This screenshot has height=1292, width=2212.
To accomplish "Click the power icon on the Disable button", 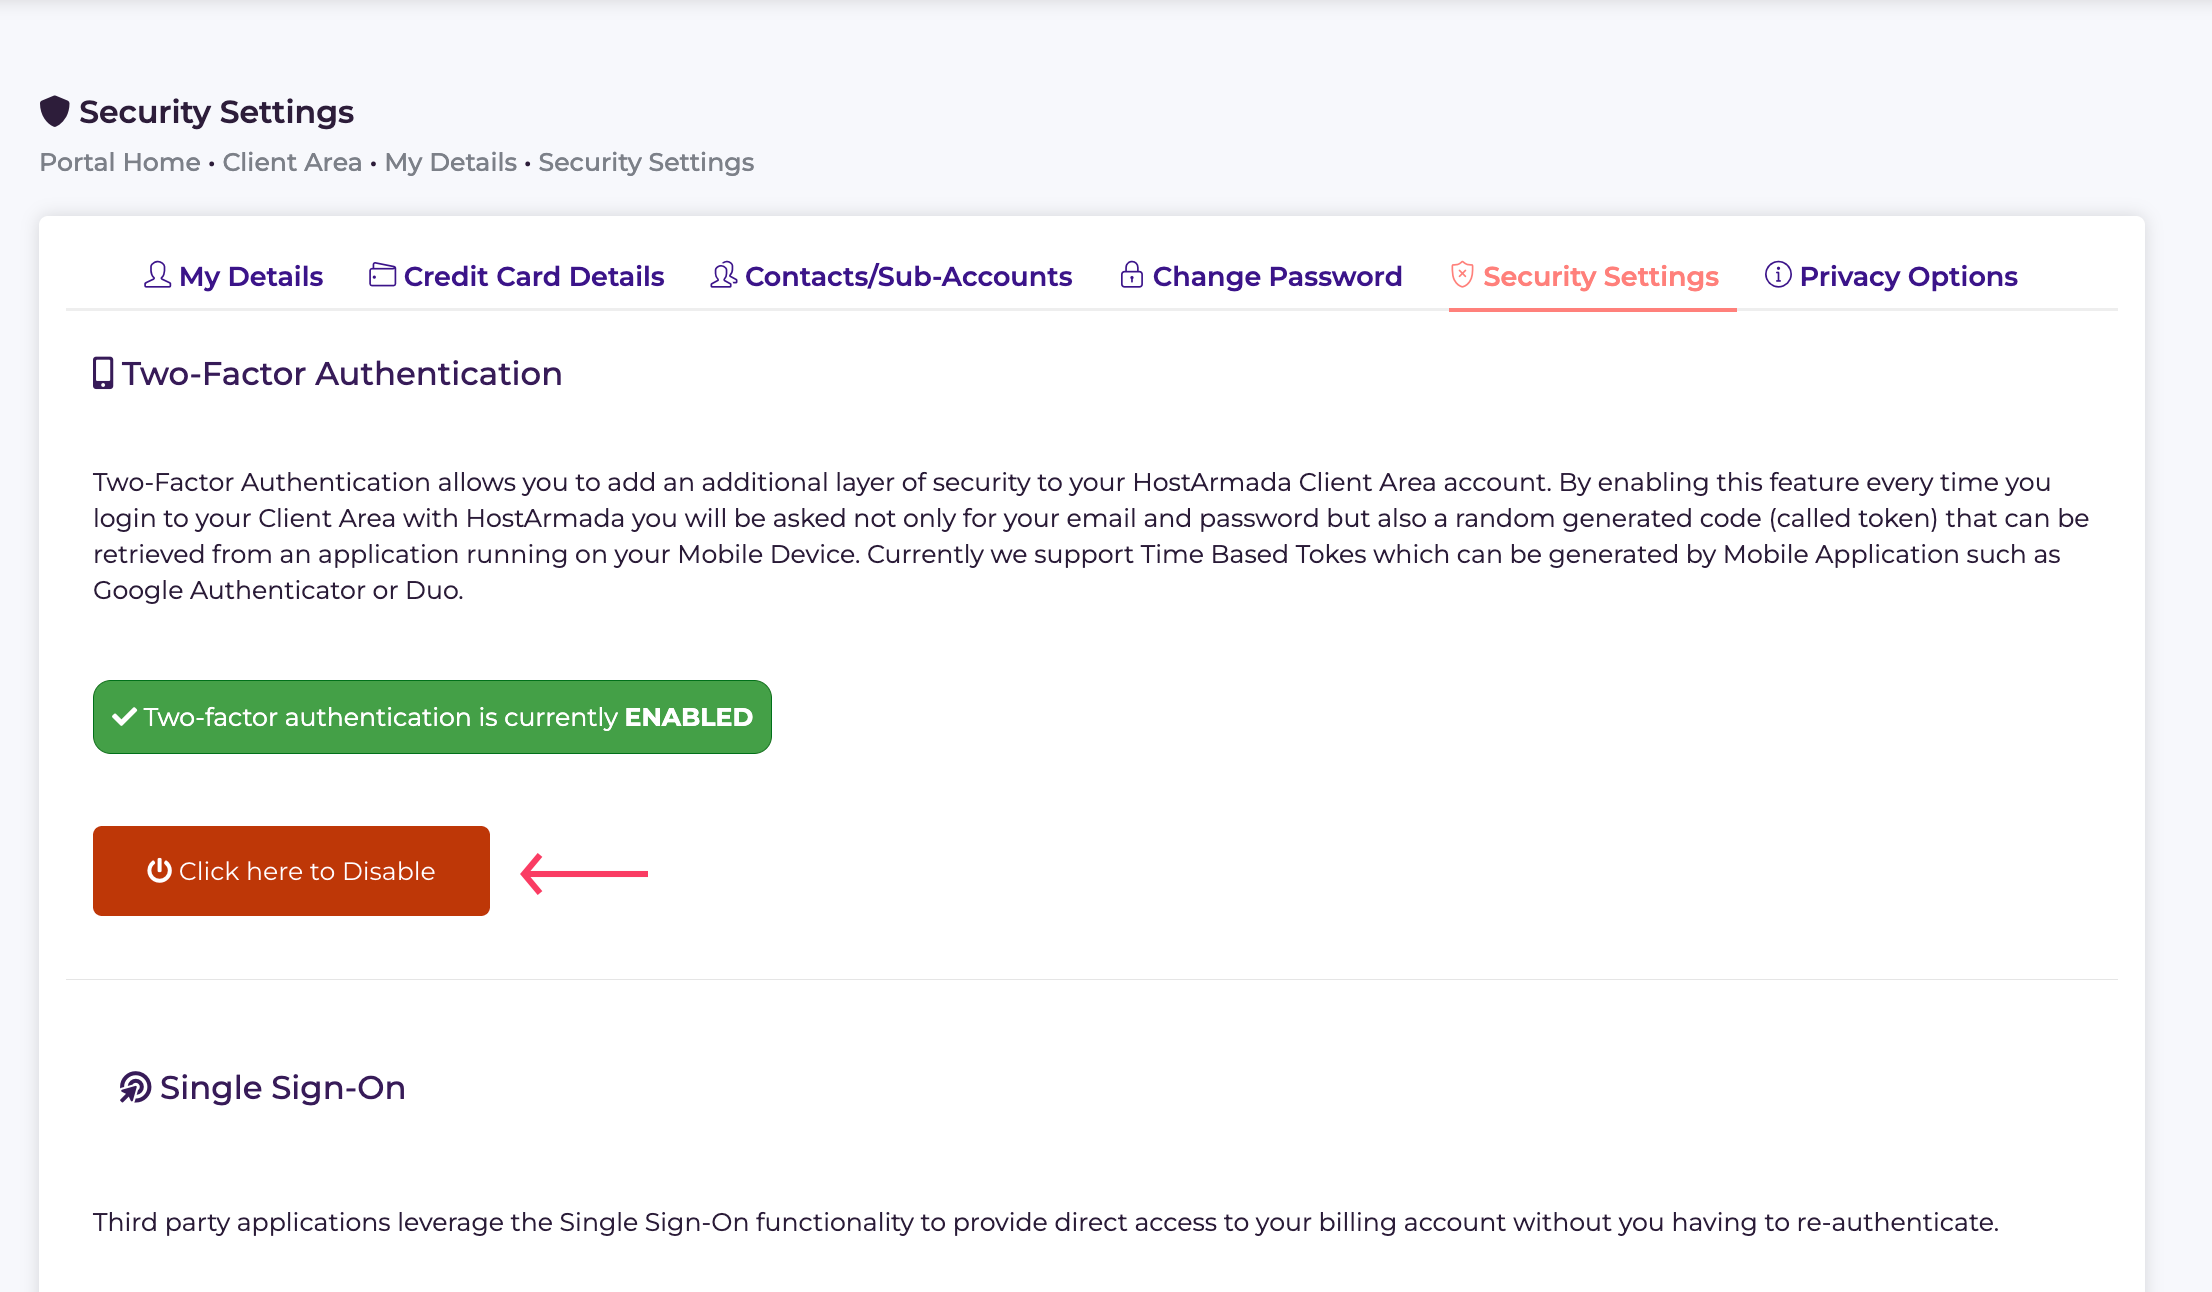I will coord(159,870).
